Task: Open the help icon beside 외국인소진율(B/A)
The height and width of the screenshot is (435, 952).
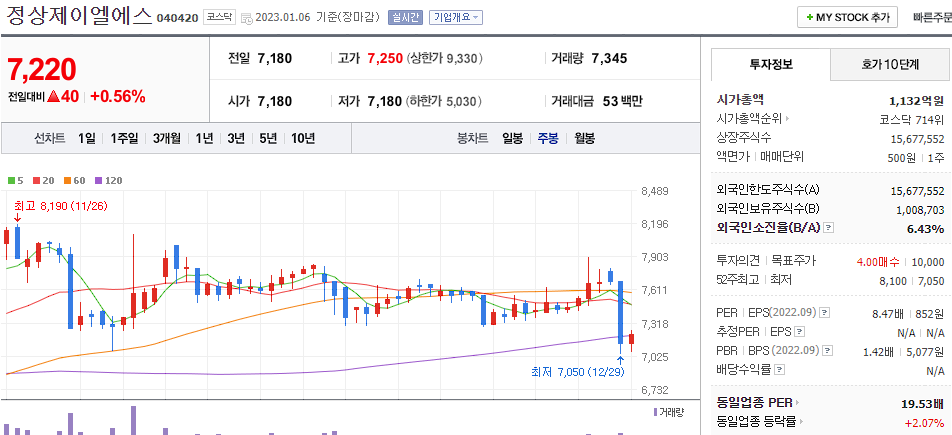Action: (x=829, y=228)
